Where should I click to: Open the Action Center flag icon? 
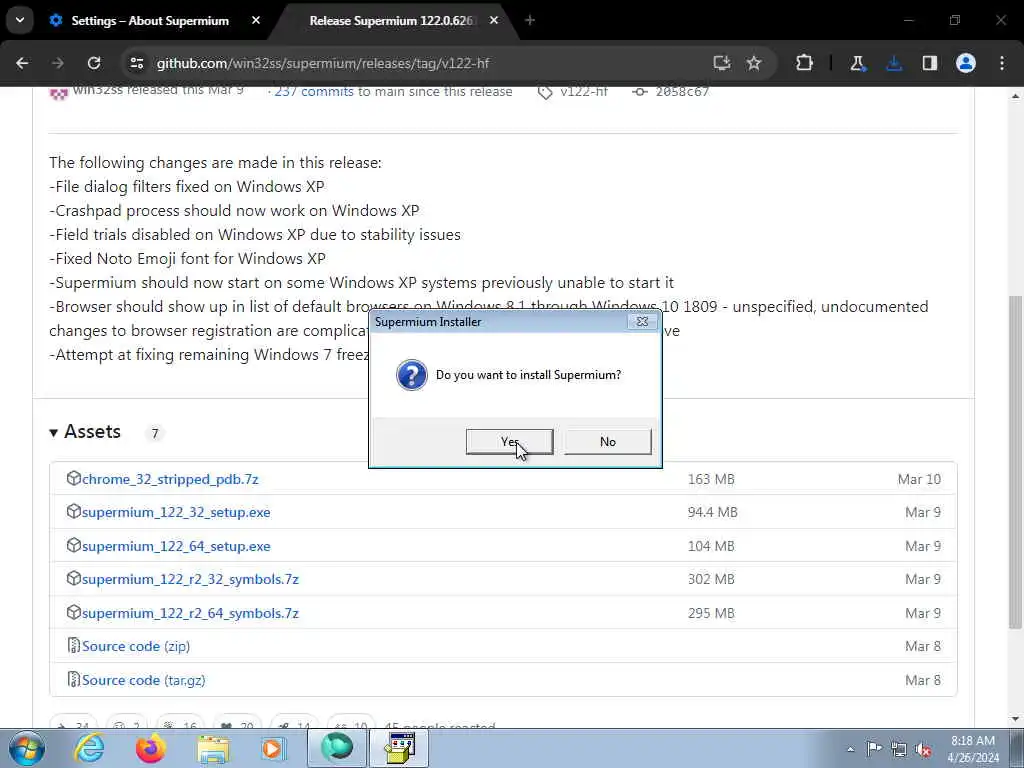tap(874, 748)
